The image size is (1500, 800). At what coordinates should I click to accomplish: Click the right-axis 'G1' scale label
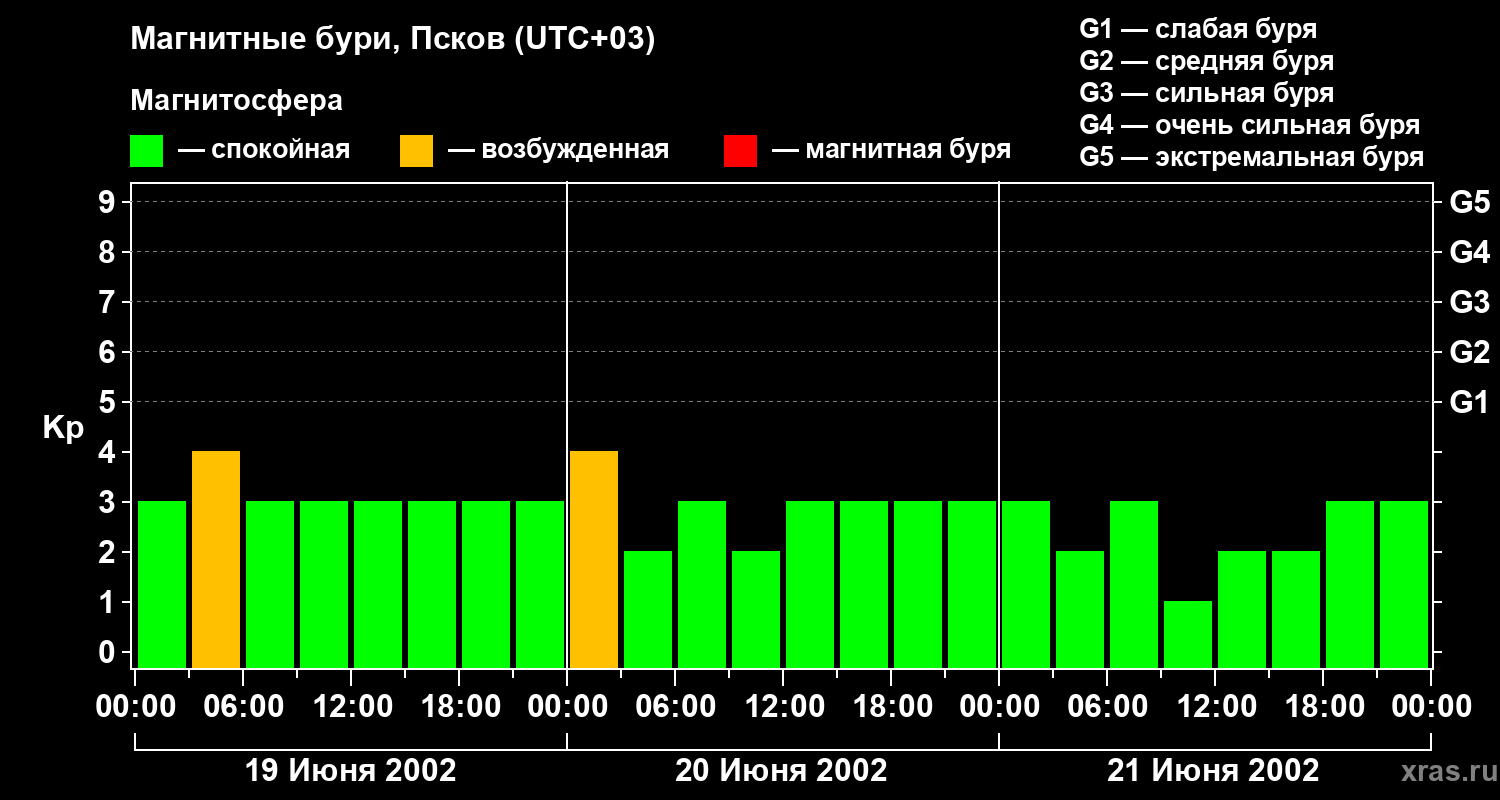(1469, 402)
